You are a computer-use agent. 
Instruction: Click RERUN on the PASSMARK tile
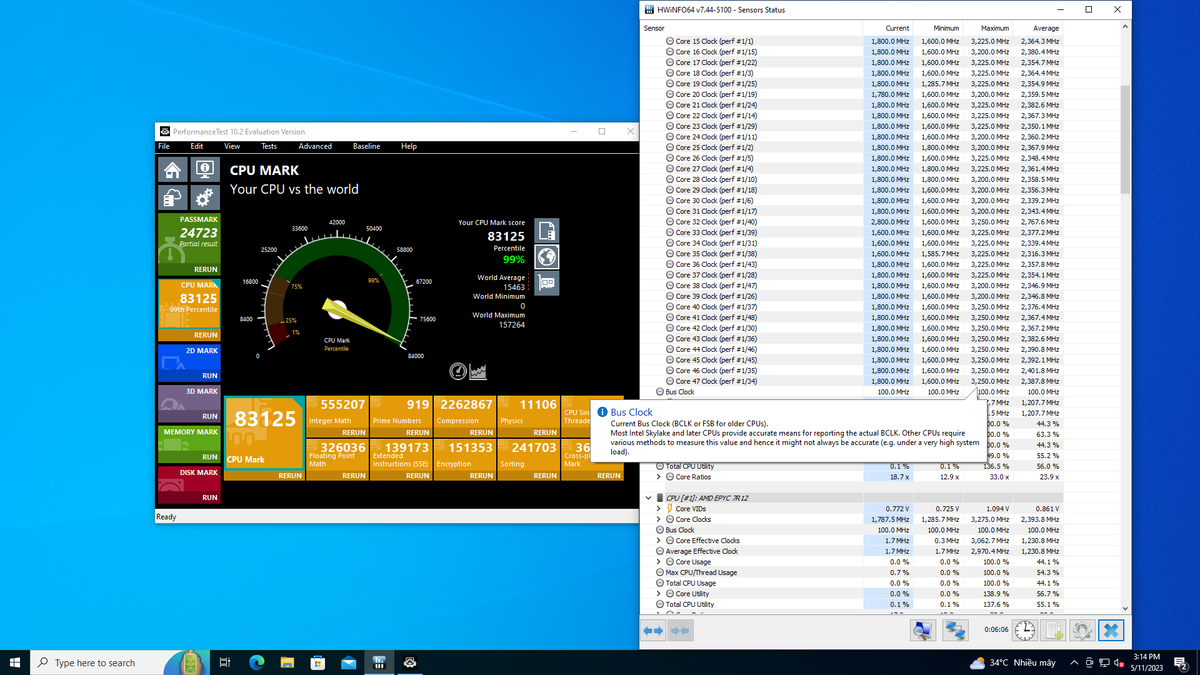coord(206,269)
